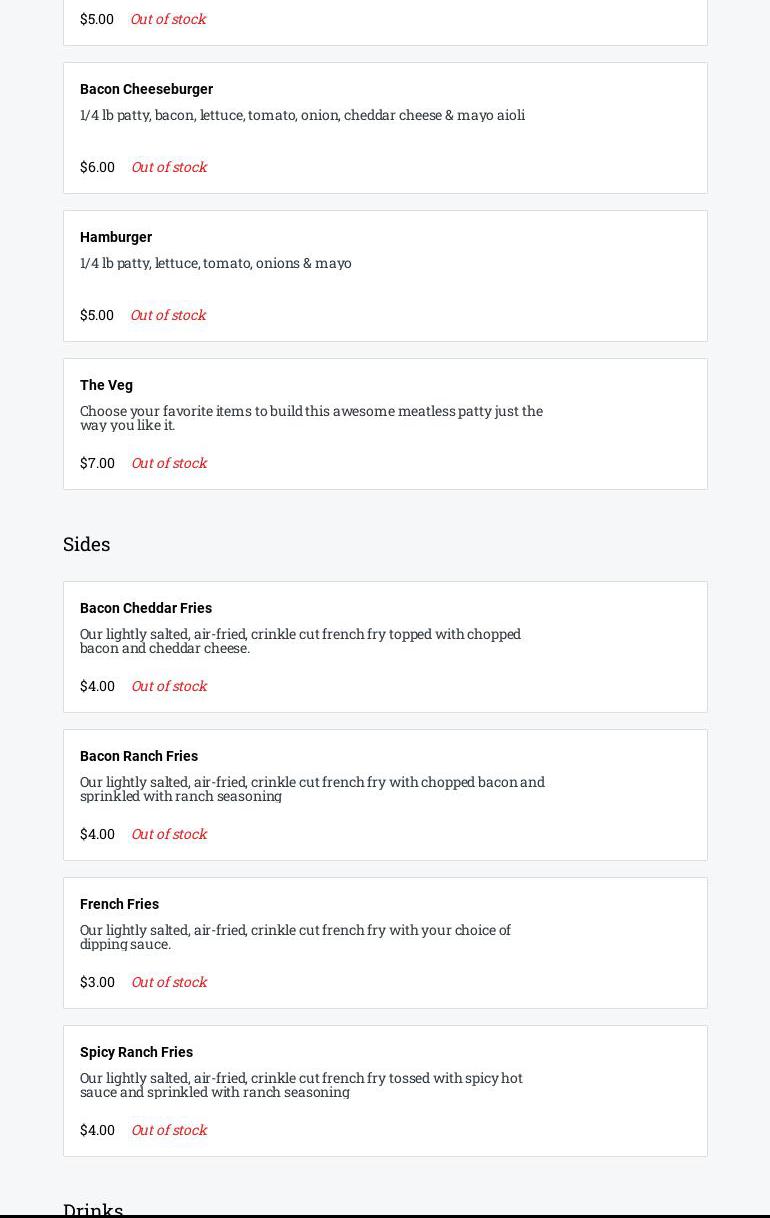The width and height of the screenshot is (770, 1218).
Task: Click the Sides section heading
Action: pyautogui.click(x=87, y=544)
